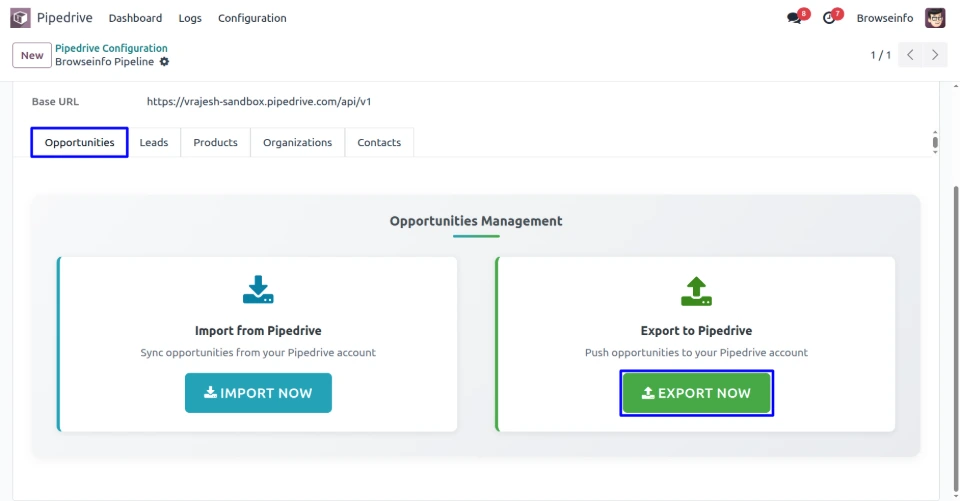Image resolution: width=960 pixels, height=501 pixels.
Task: Open the Configuration menu
Action: pos(252,18)
